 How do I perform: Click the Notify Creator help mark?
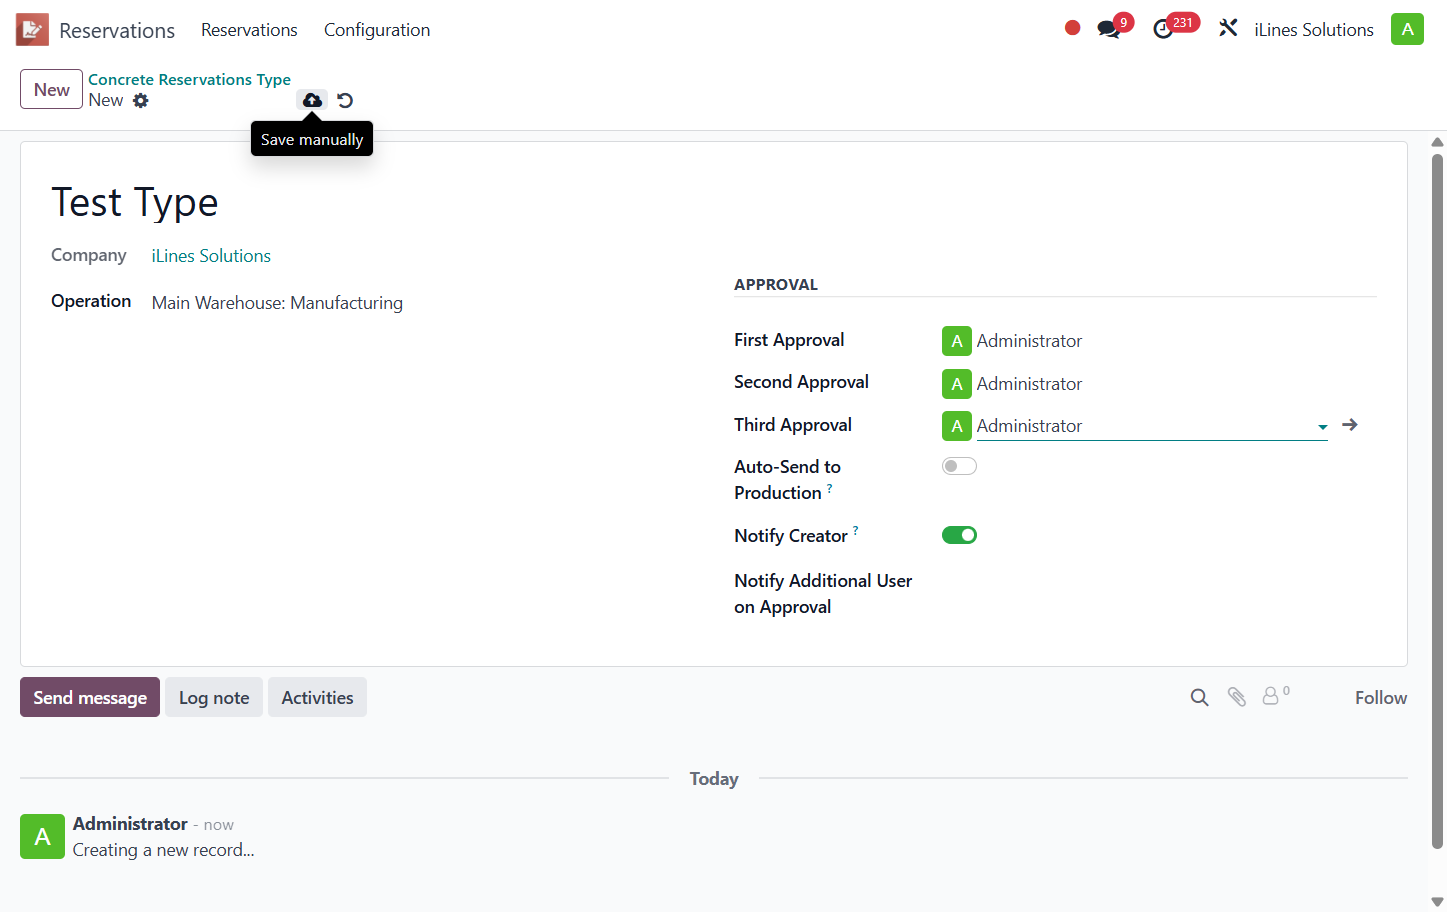click(x=856, y=530)
